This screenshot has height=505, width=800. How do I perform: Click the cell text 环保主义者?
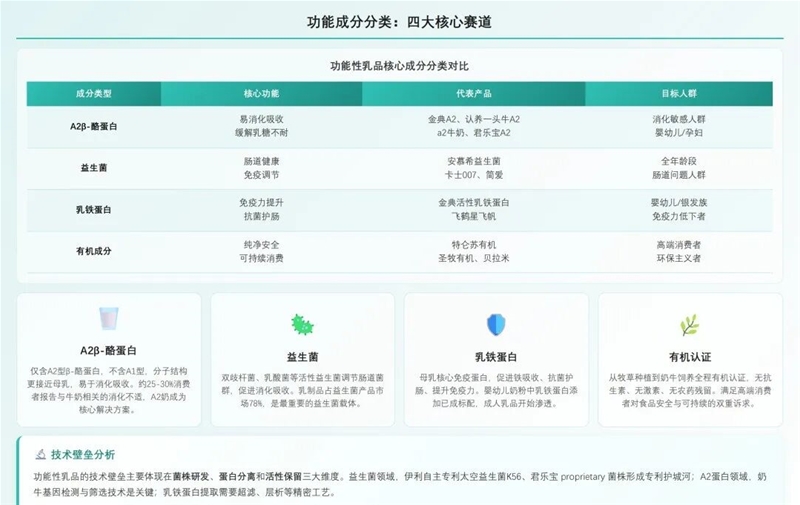click(x=679, y=258)
